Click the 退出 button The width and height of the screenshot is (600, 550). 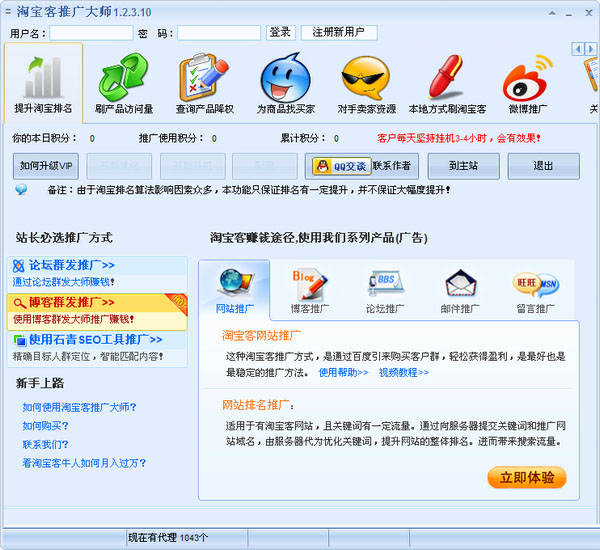coord(543,166)
